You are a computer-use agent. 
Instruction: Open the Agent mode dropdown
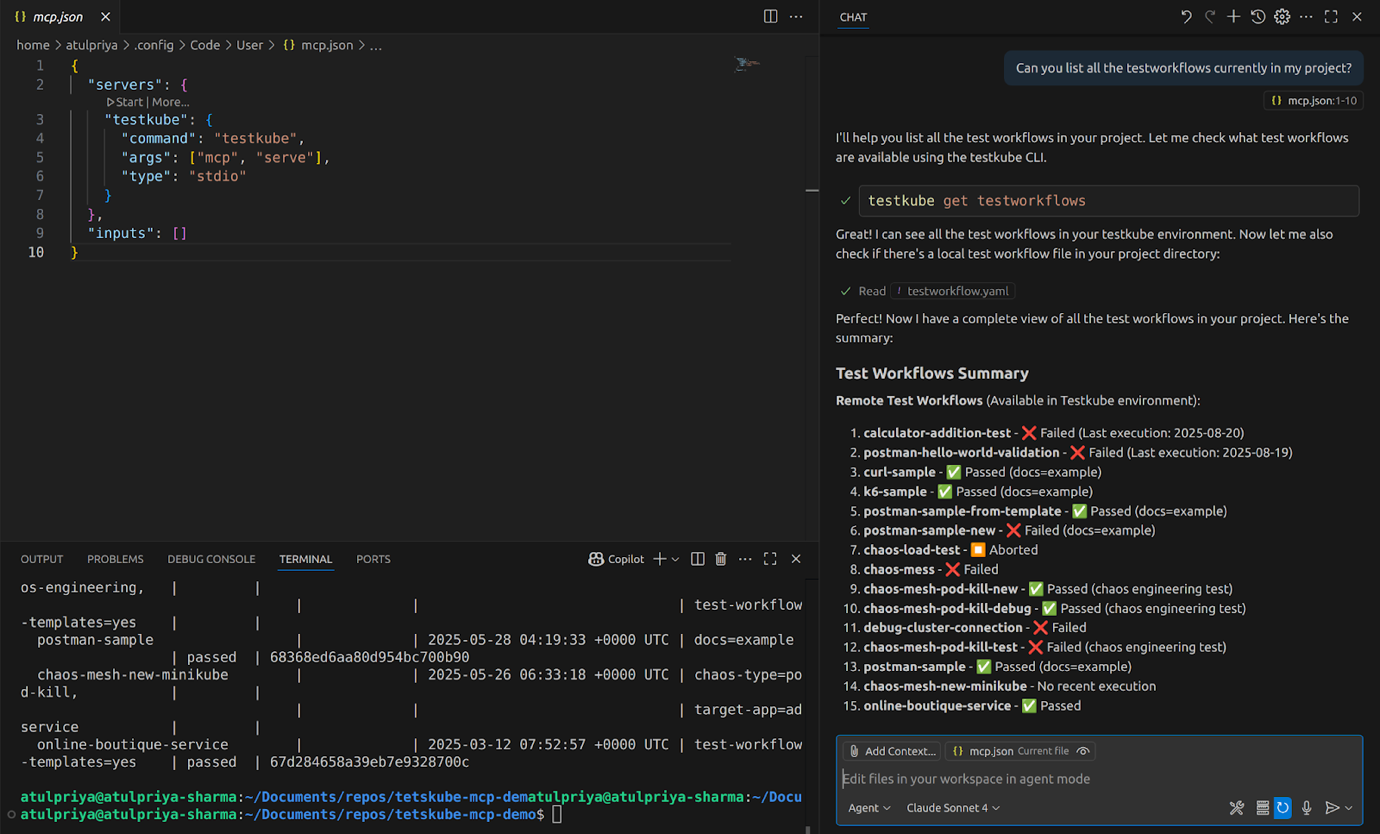pyautogui.click(x=869, y=808)
